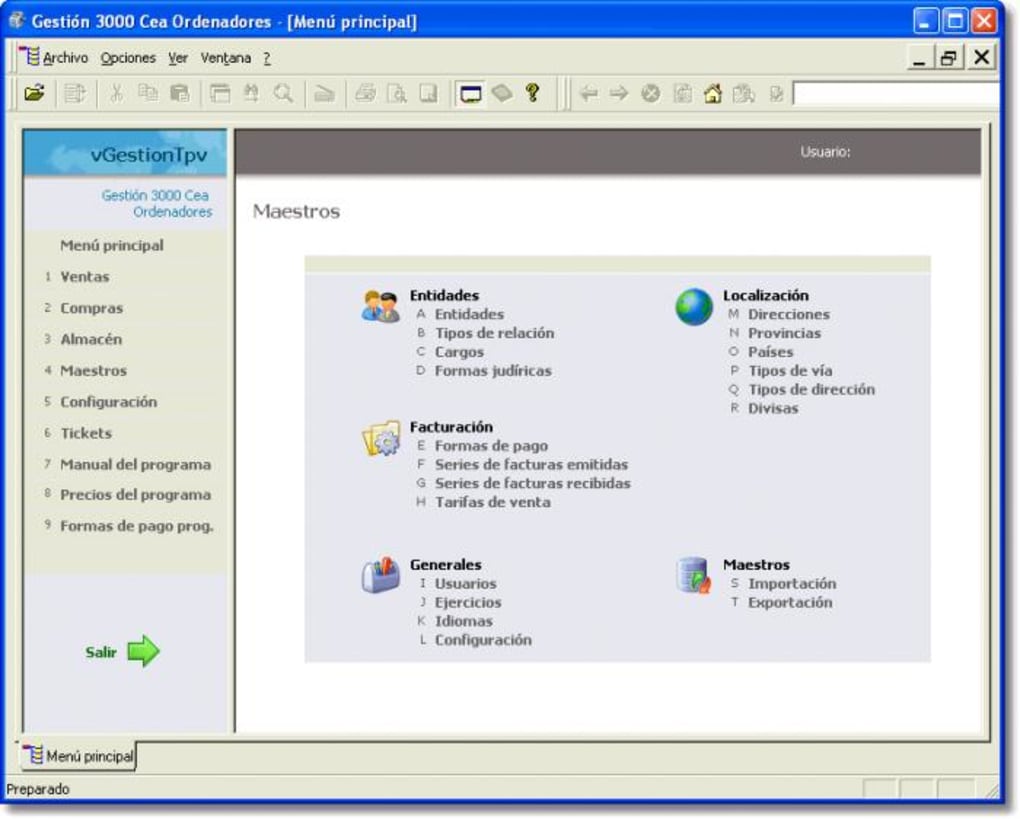The width and height of the screenshot is (1020, 819).
Task: Click the green Salir arrow icon
Action: 143,651
